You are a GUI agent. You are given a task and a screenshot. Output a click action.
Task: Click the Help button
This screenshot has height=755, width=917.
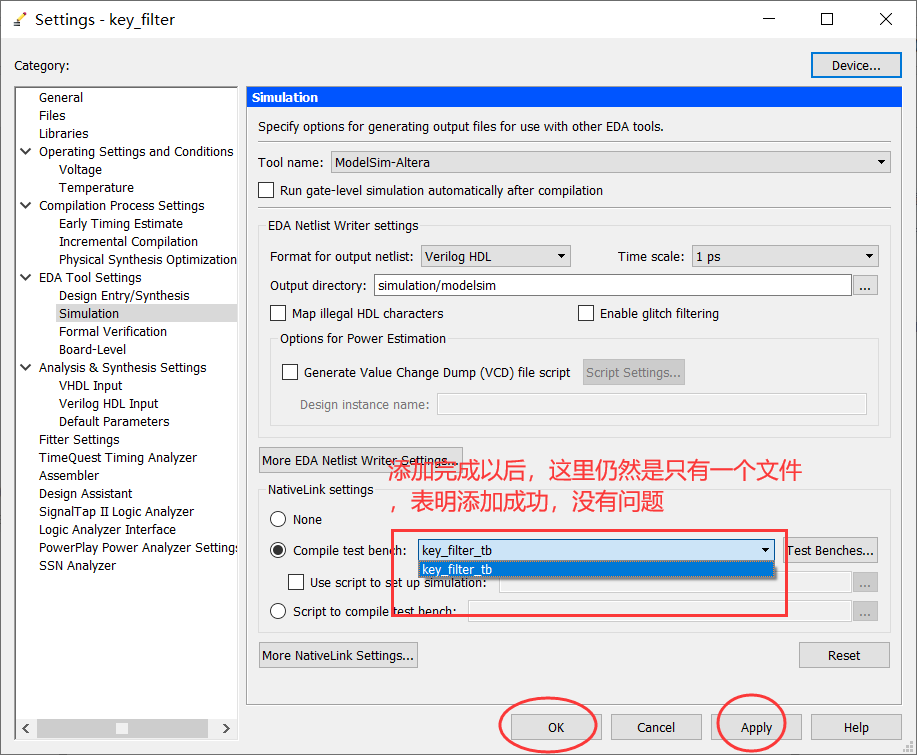pos(856,728)
